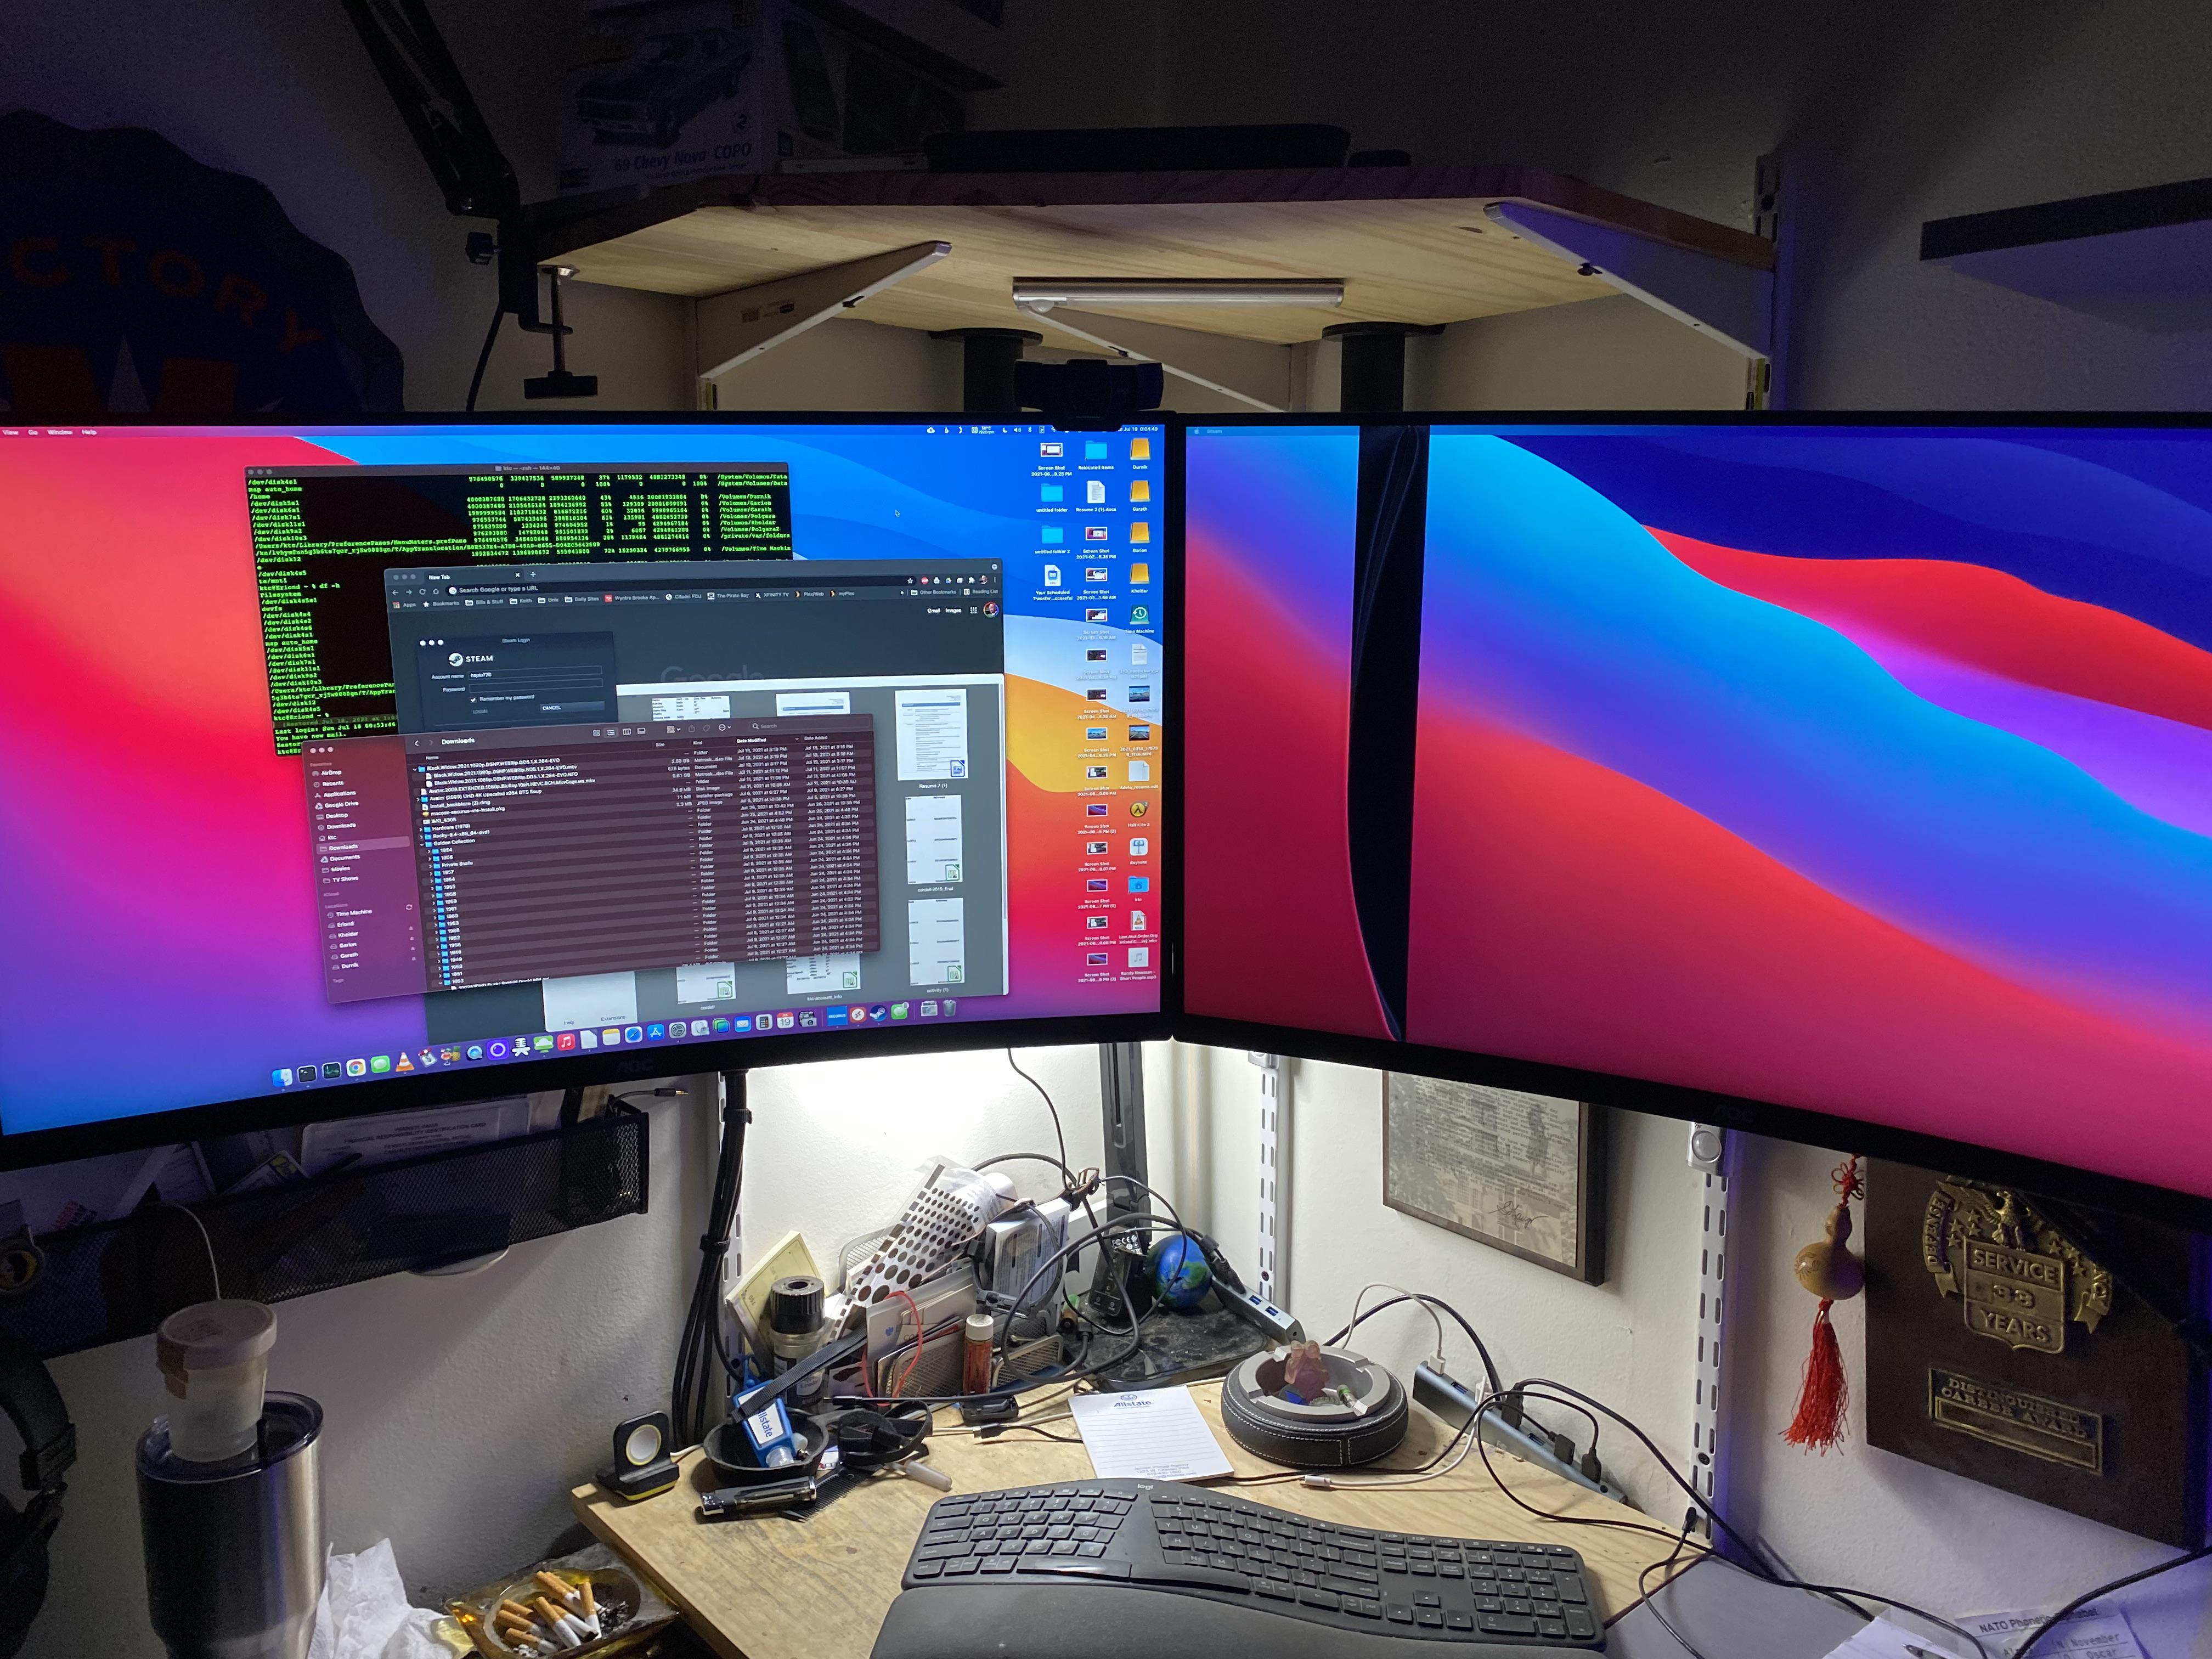Image resolution: width=2212 pixels, height=1659 pixels.
Task: Select Chrome's New Tab tab
Action: coord(440,577)
